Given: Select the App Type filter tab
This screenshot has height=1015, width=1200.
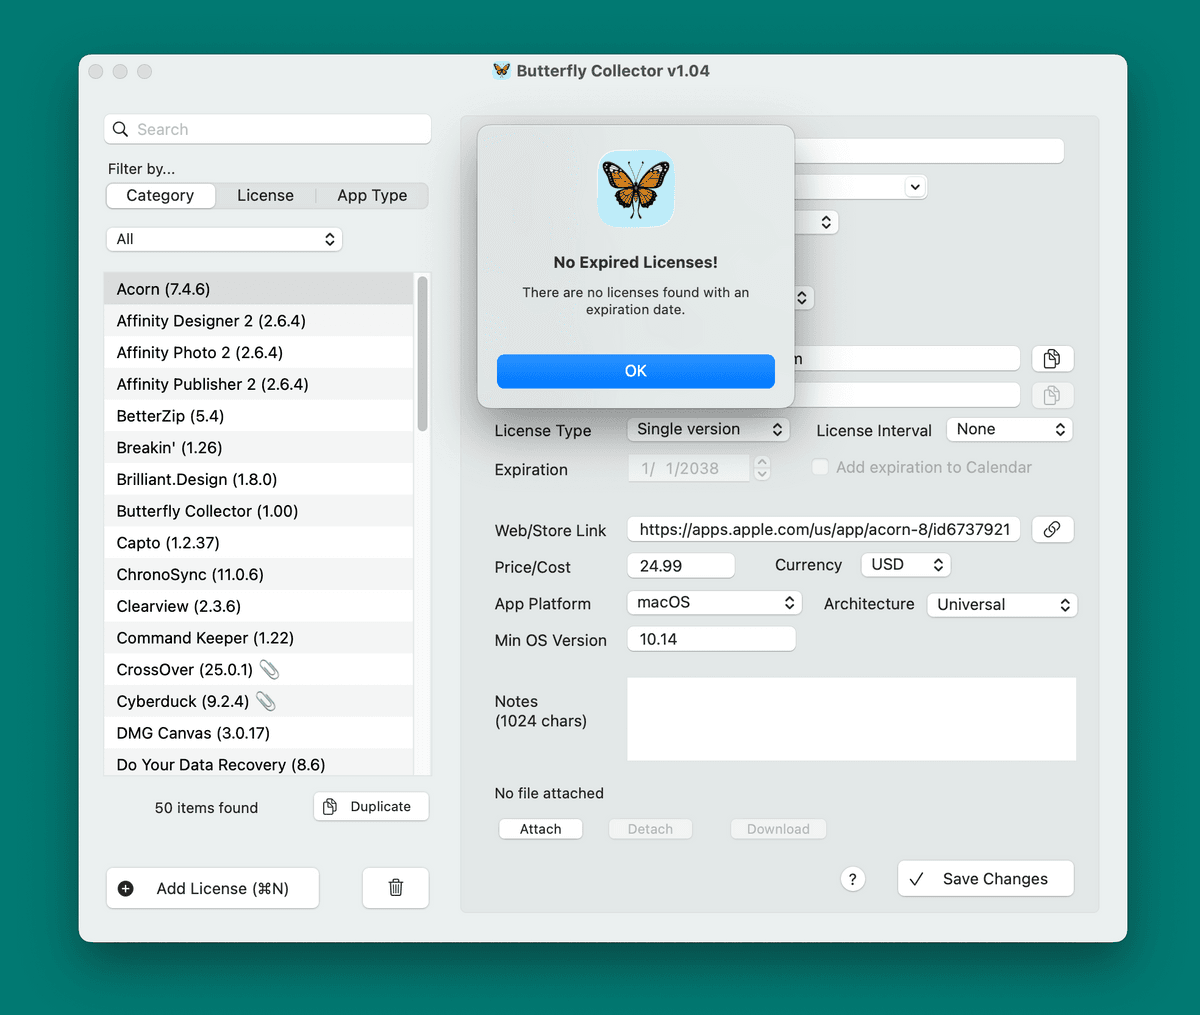Looking at the screenshot, I should [x=372, y=196].
